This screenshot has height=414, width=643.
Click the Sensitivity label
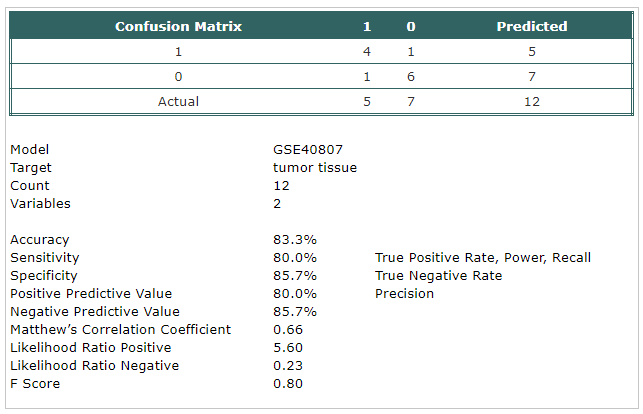coord(45,258)
